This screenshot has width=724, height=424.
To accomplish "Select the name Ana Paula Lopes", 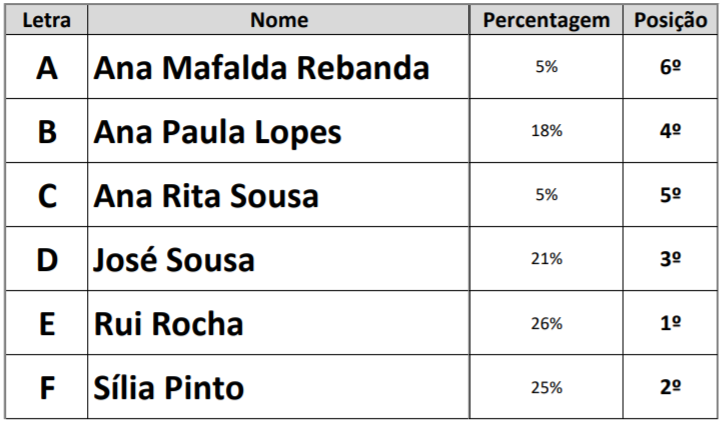I will 217,132.
